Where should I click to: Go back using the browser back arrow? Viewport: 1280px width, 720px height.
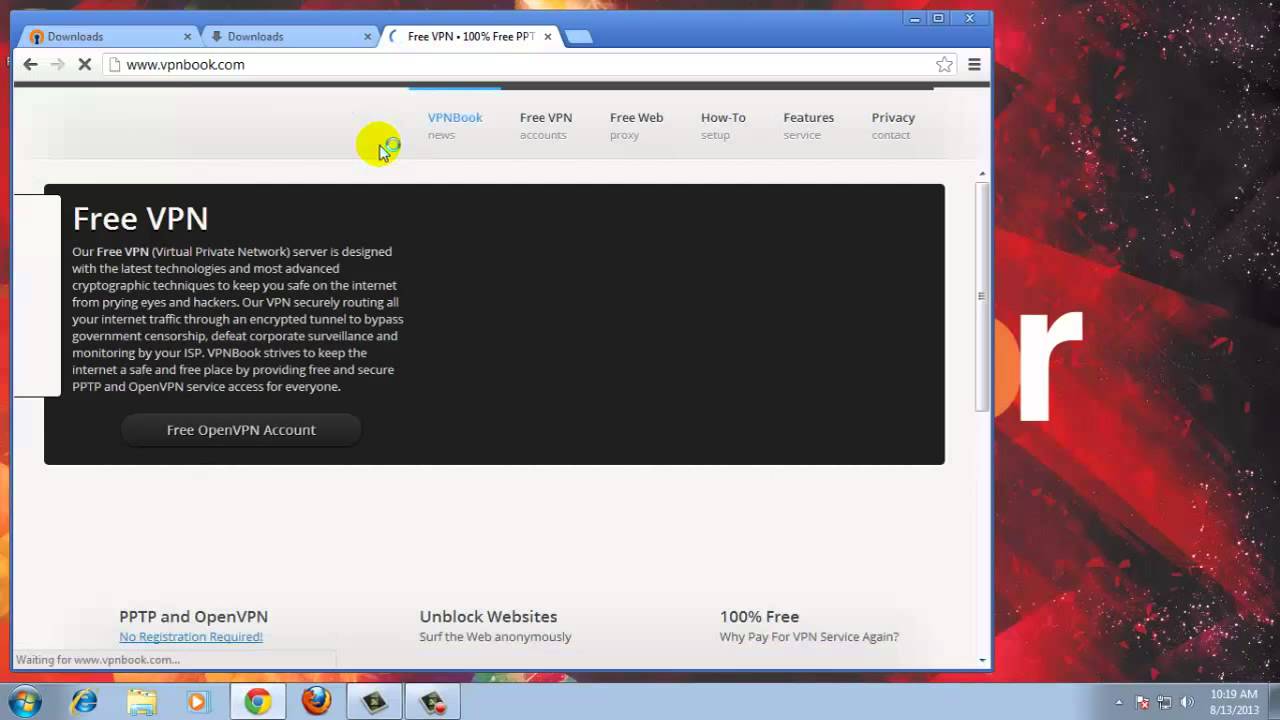tap(30, 64)
